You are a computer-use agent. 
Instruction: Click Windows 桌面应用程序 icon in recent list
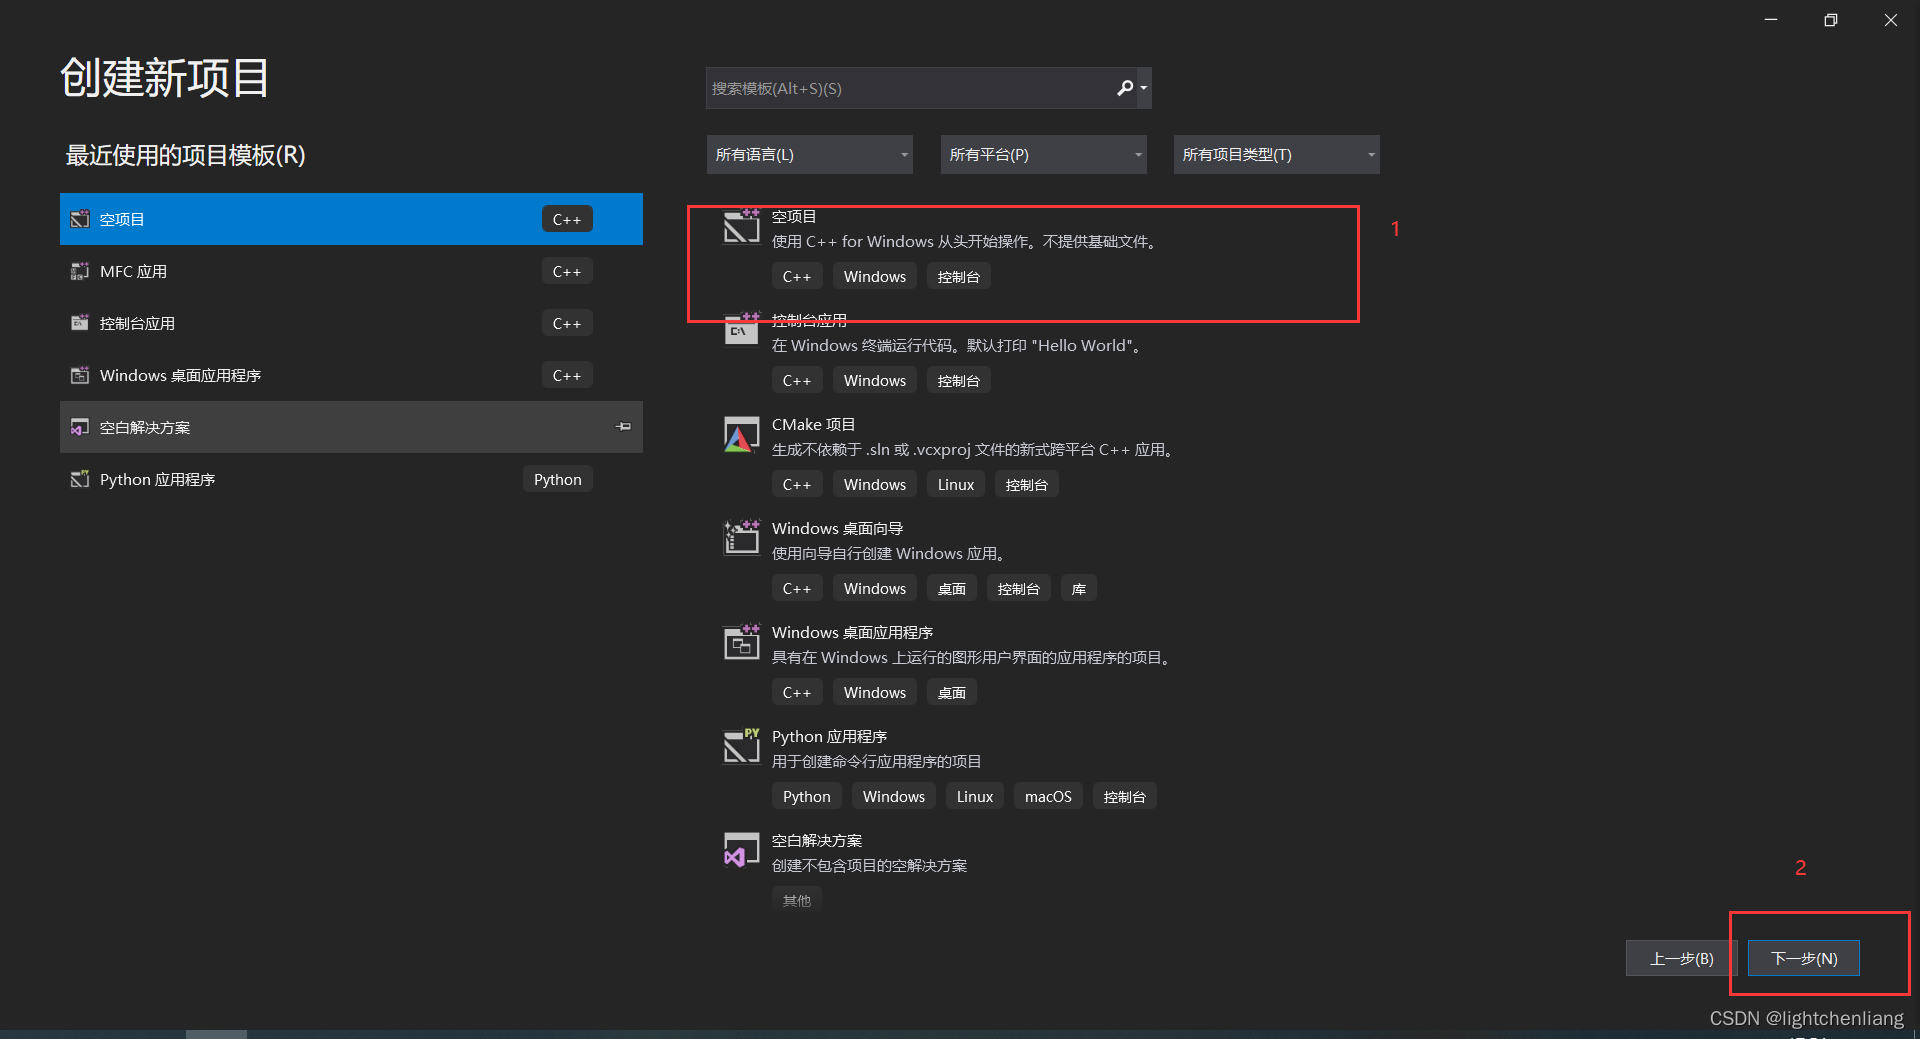coord(80,375)
